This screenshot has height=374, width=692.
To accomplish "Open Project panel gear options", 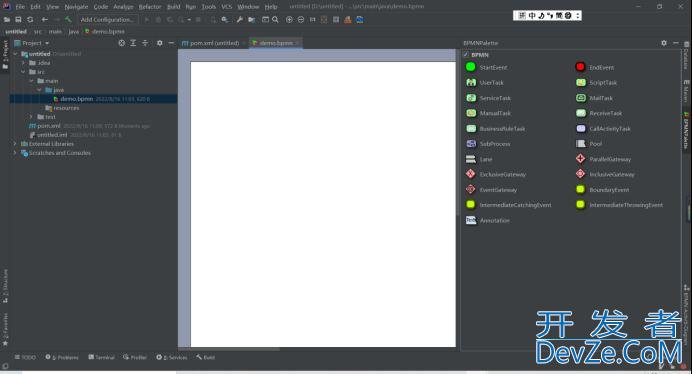I will pyautogui.click(x=159, y=43).
